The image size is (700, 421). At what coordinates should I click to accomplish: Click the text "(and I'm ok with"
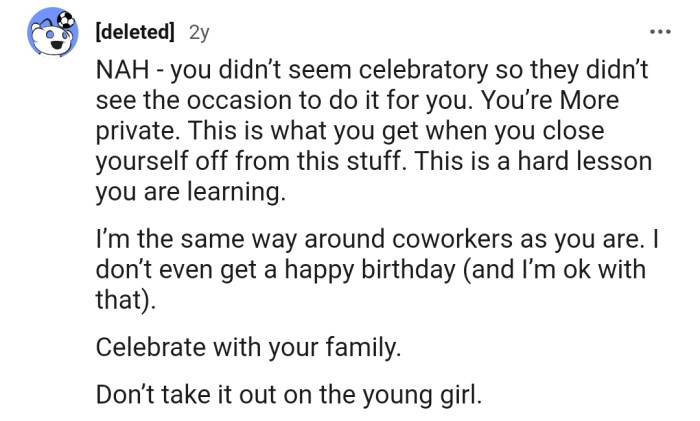coord(566,271)
